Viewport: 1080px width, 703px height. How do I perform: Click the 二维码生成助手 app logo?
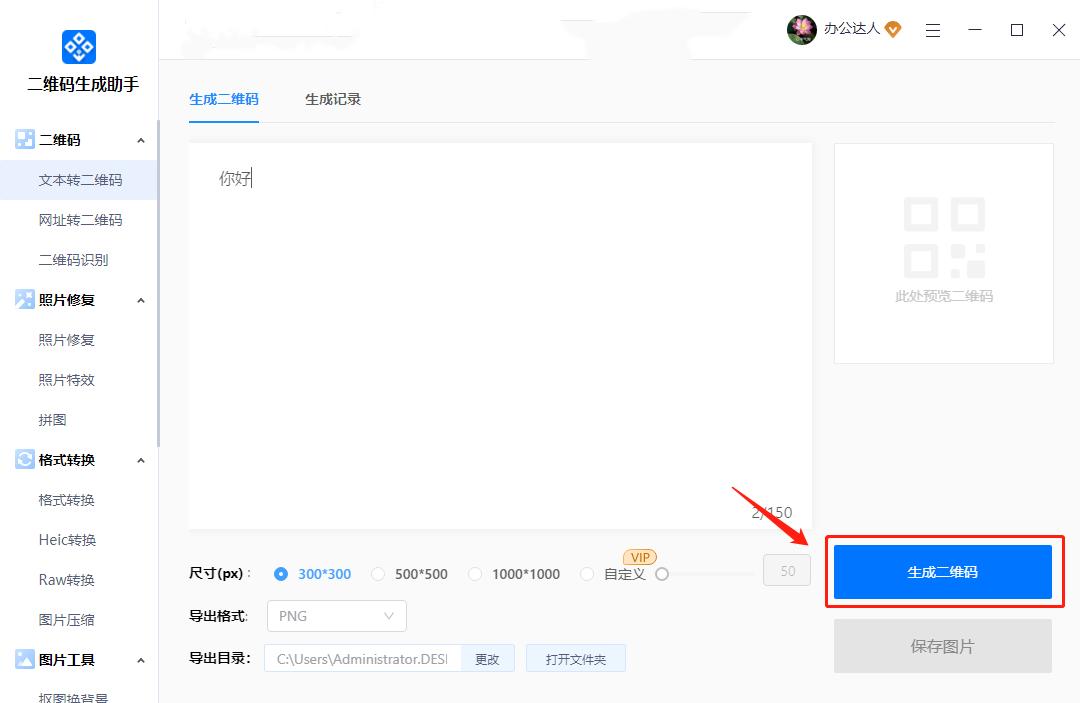click(x=78, y=46)
